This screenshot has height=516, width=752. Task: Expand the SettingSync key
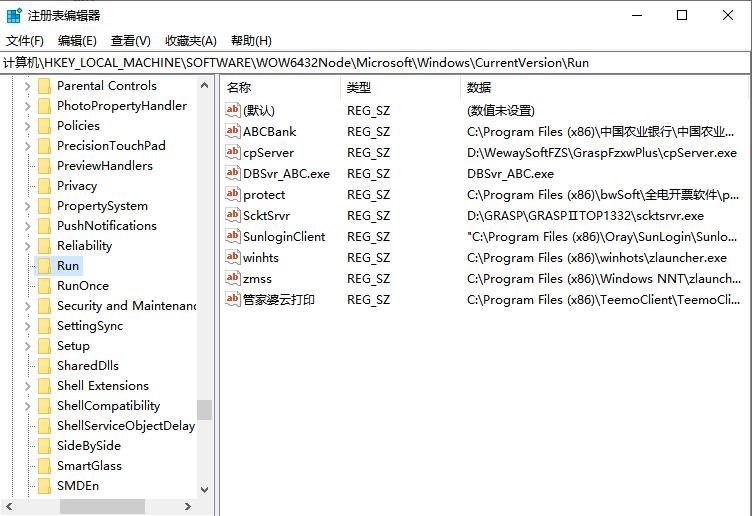pyautogui.click(x=27, y=326)
